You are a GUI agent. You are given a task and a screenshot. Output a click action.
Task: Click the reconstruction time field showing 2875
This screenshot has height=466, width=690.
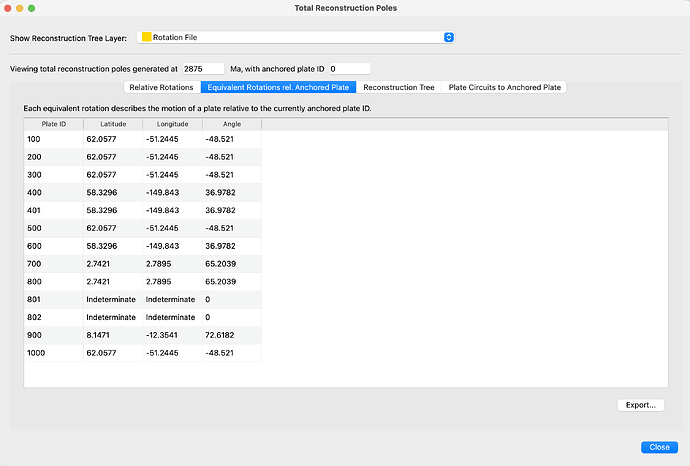tap(203, 69)
